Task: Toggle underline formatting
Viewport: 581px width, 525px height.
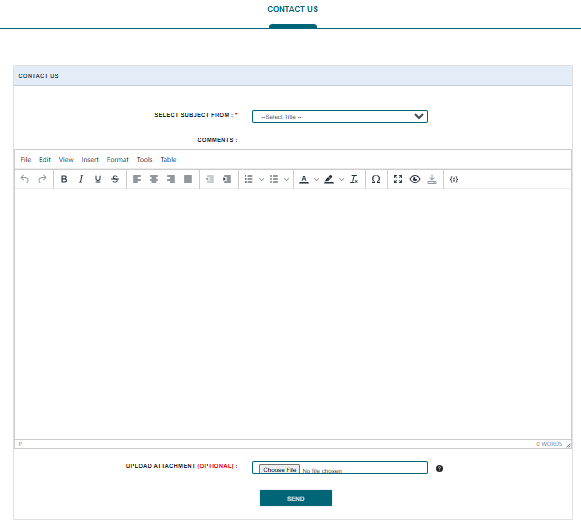Action: pos(98,179)
